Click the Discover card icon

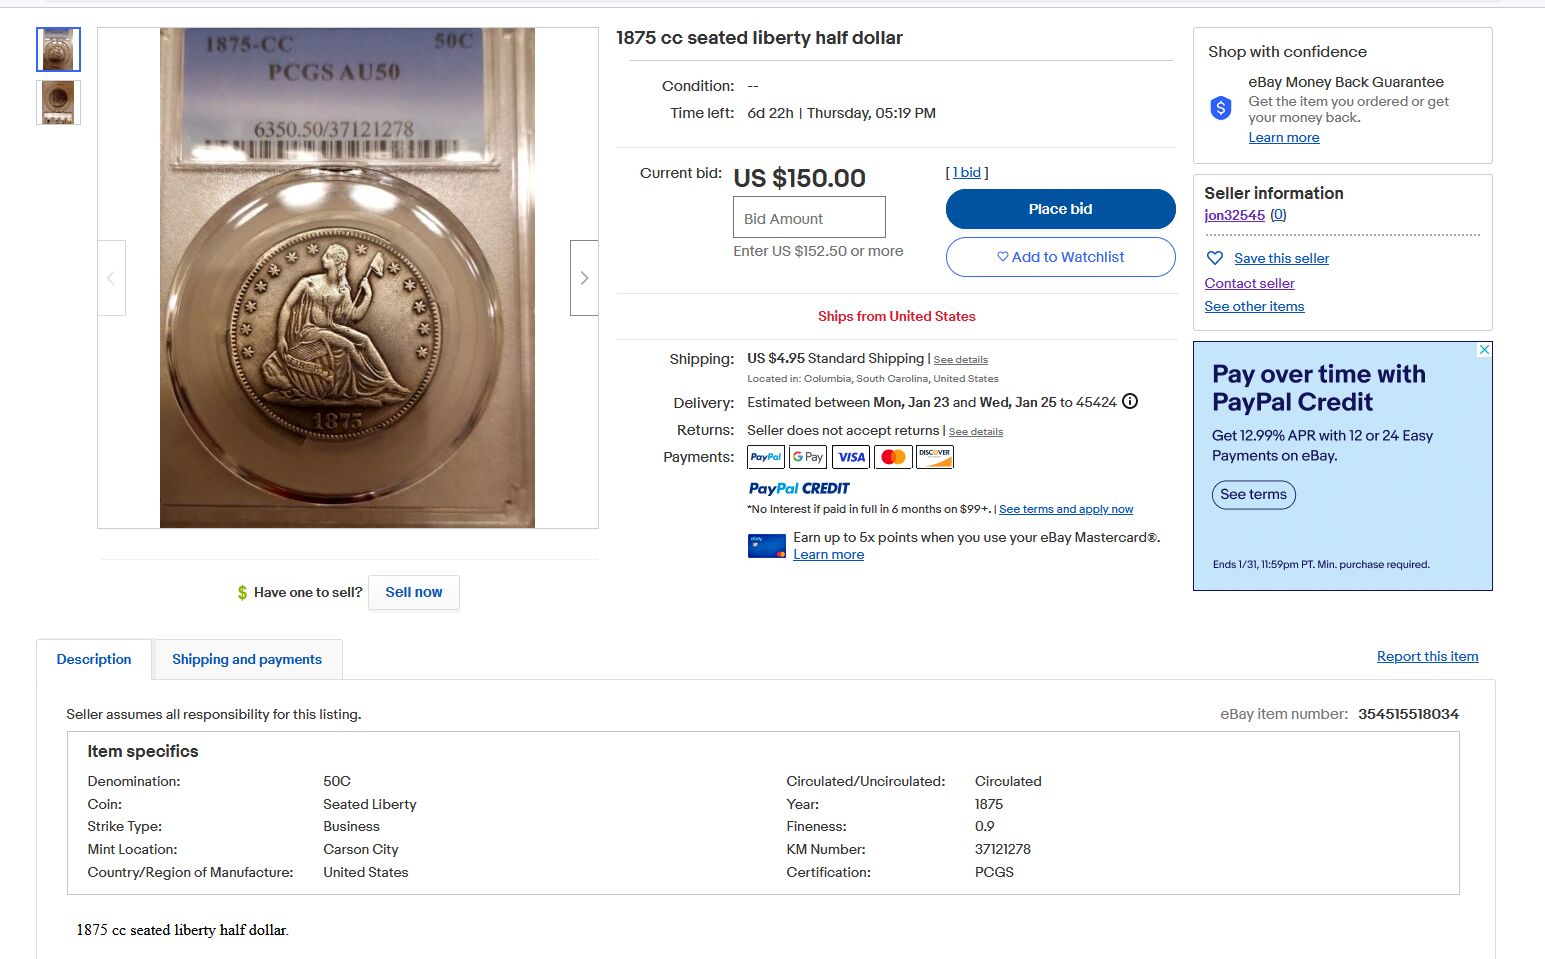tap(935, 457)
